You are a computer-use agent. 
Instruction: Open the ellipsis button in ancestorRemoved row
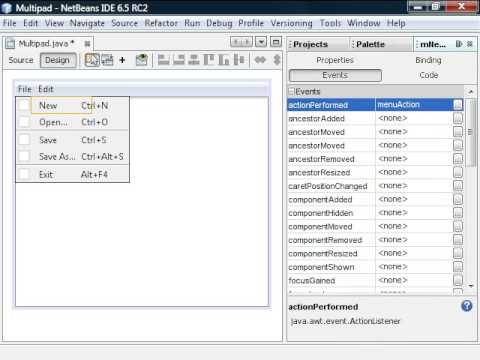[x=458, y=159]
